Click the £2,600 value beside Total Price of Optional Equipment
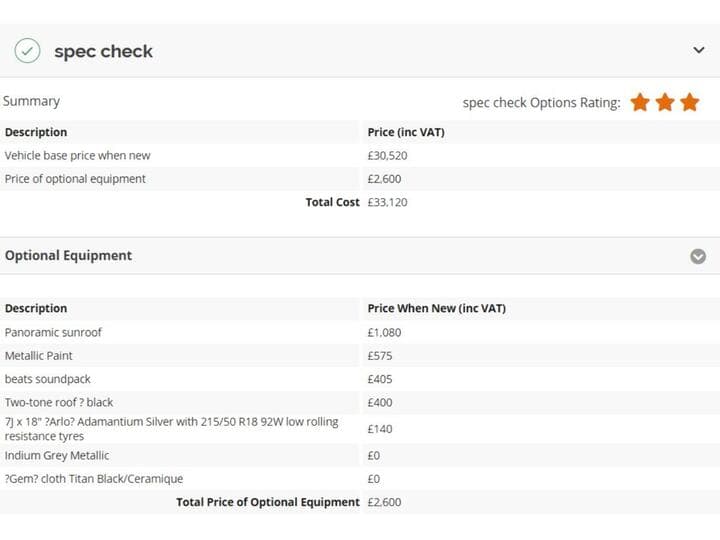Viewport: 720px width, 540px height. tap(384, 502)
